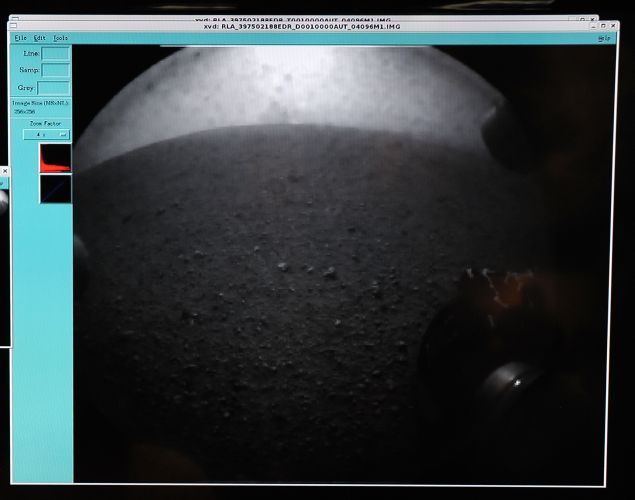Click the Grey value field
635x500 pixels.
coord(53,88)
